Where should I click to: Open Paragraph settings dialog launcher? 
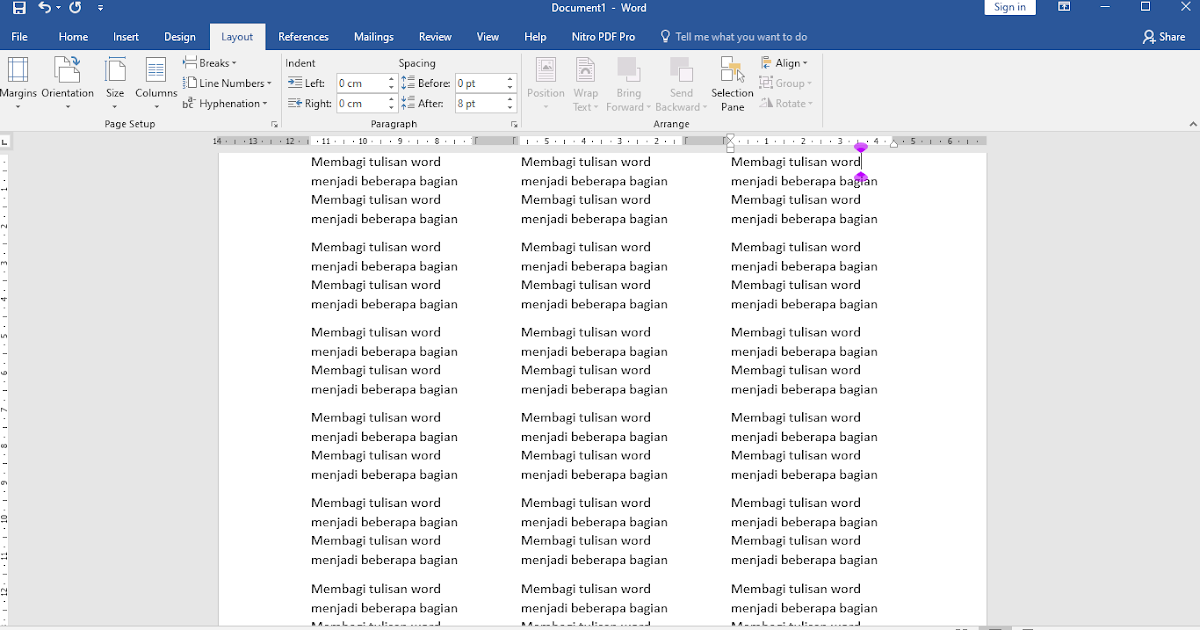tap(514, 124)
